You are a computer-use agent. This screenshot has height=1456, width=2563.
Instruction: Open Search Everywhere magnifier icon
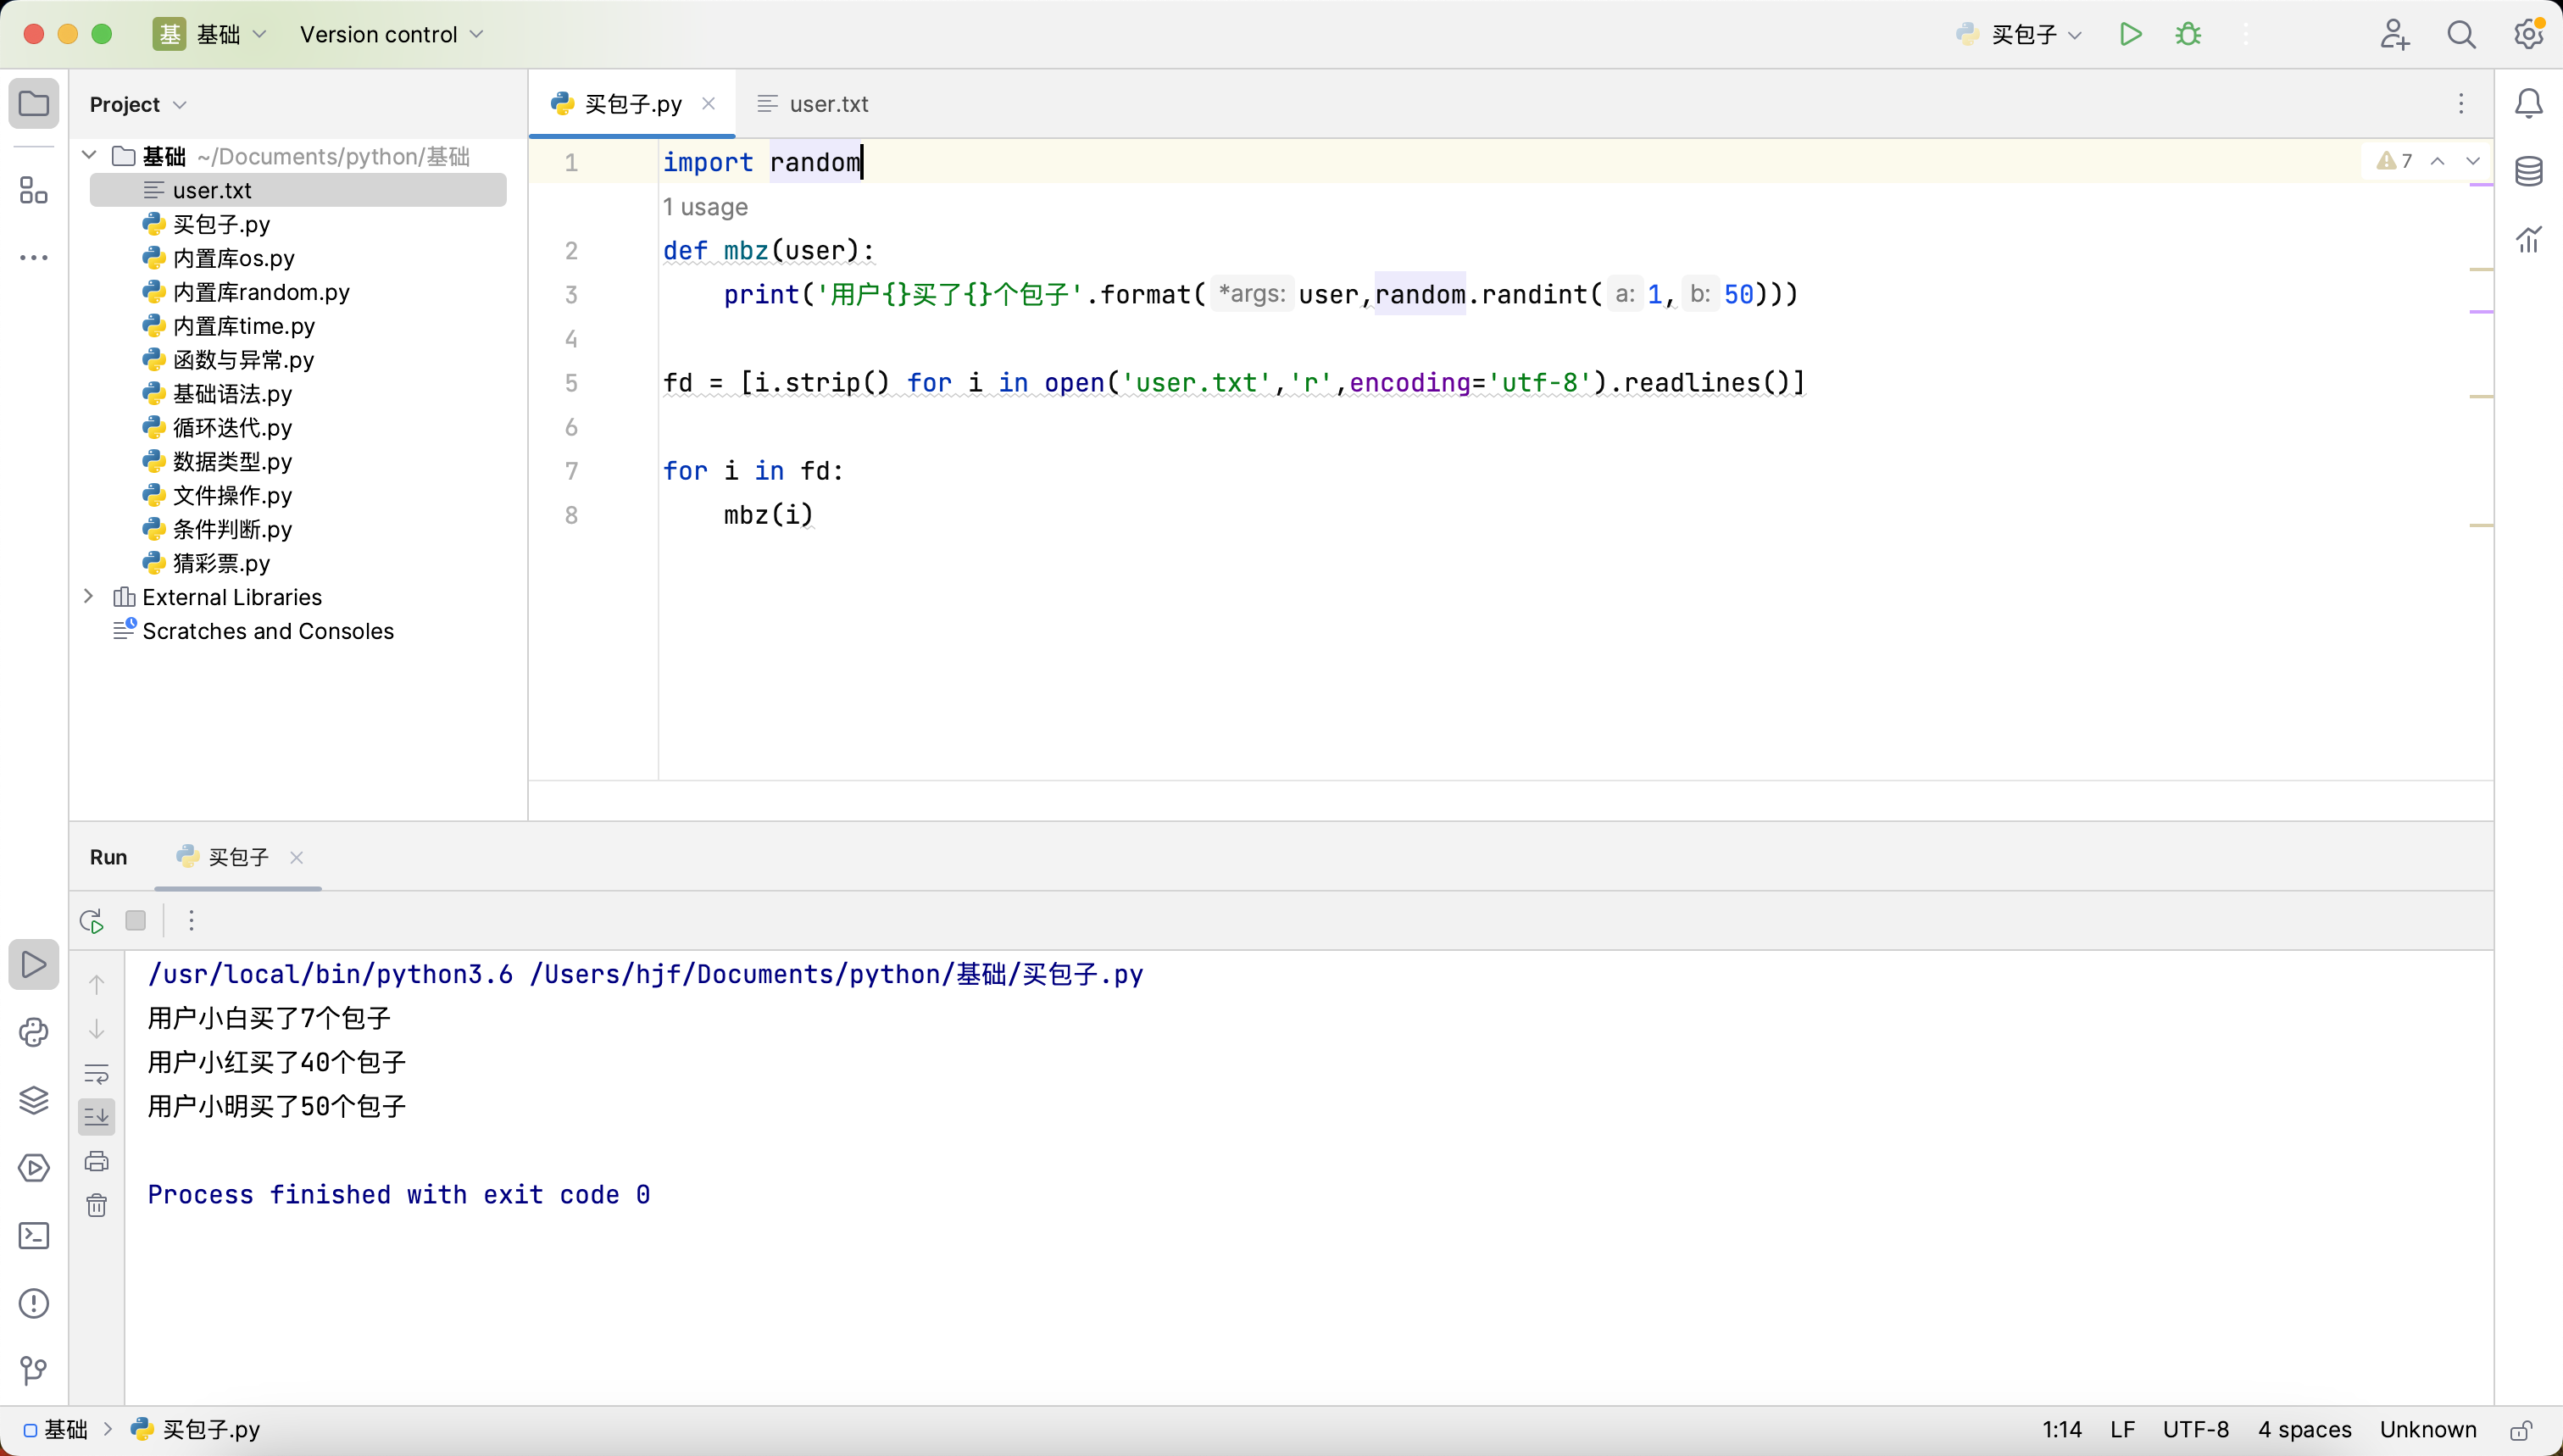click(x=2462, y=34)
